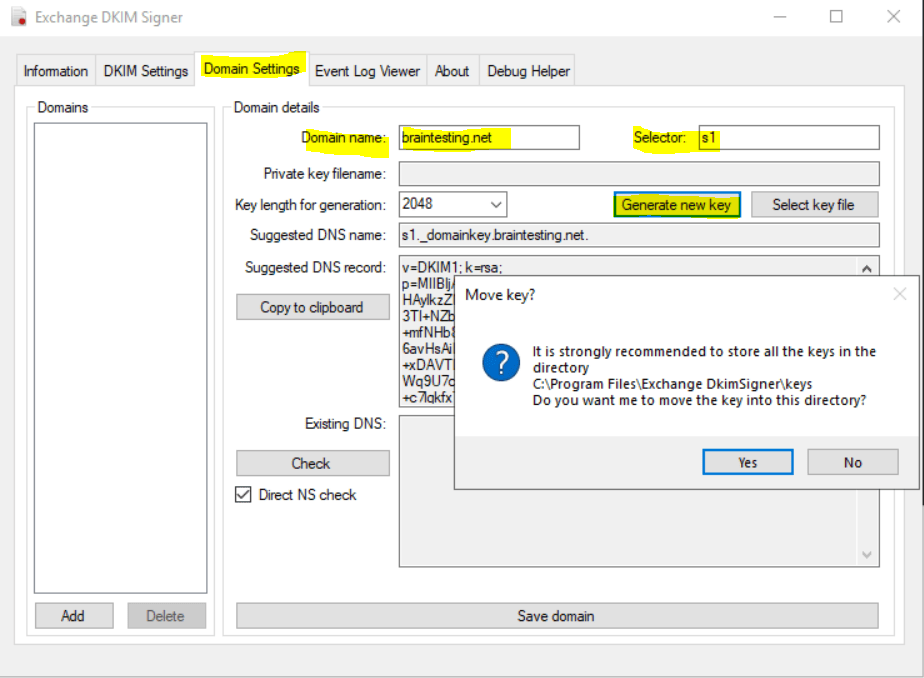Click the Save domain button
This screenshot has width=924, height=678.
(x=557, y=616)
